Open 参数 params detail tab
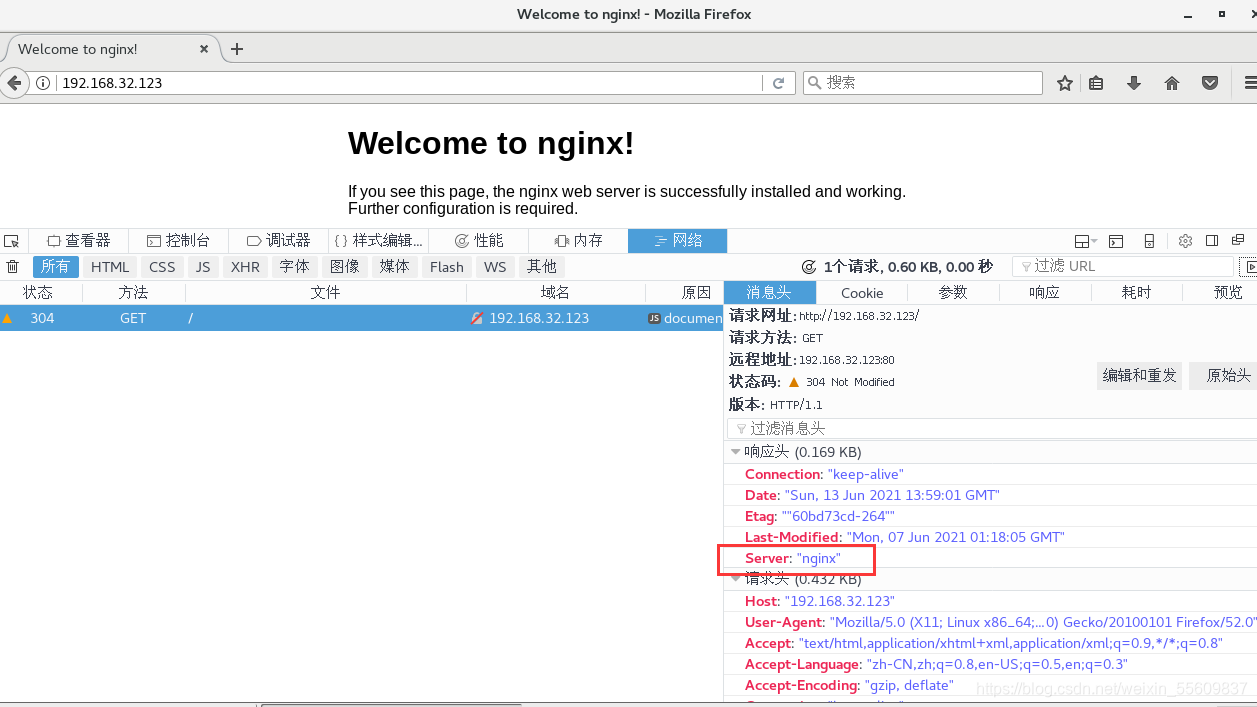 (953, 293)
